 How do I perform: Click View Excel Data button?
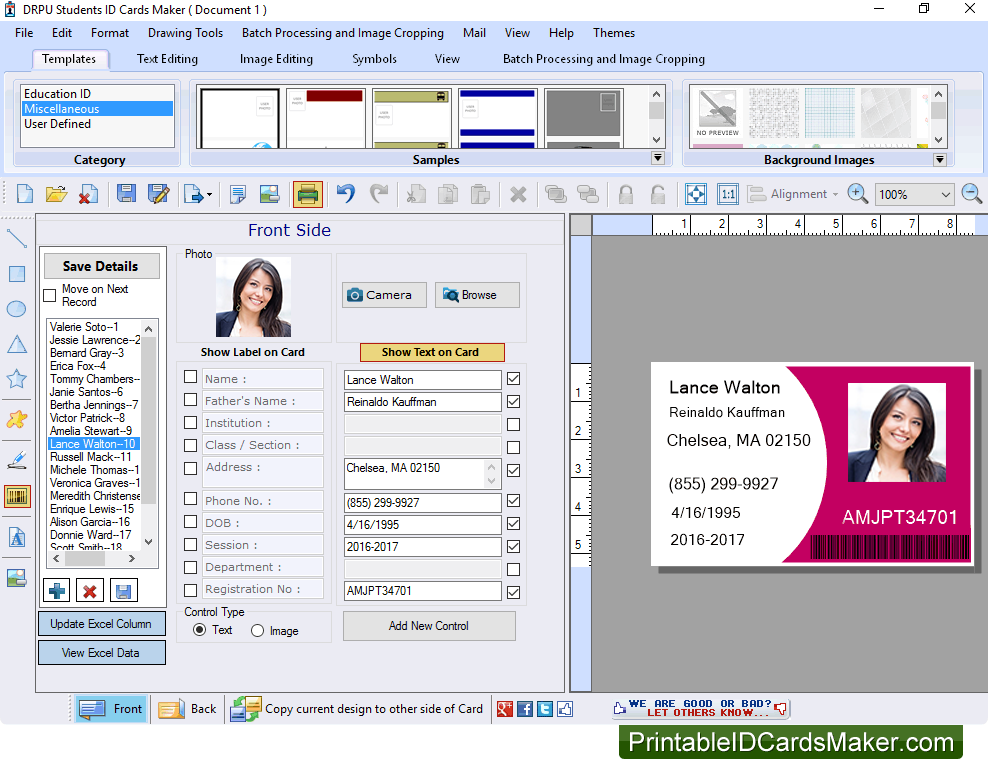(101, 653)
